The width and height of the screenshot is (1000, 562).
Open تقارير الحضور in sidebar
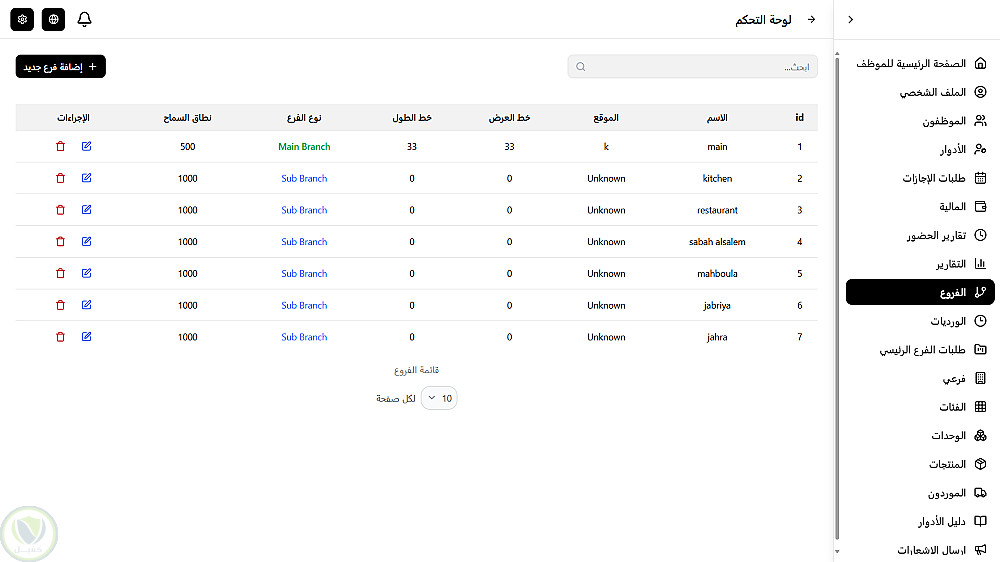coord(920,235)
